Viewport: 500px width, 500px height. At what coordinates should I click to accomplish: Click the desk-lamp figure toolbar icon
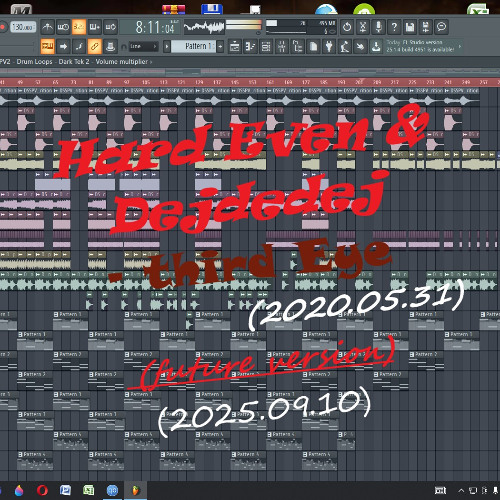(x=345, y=46)
